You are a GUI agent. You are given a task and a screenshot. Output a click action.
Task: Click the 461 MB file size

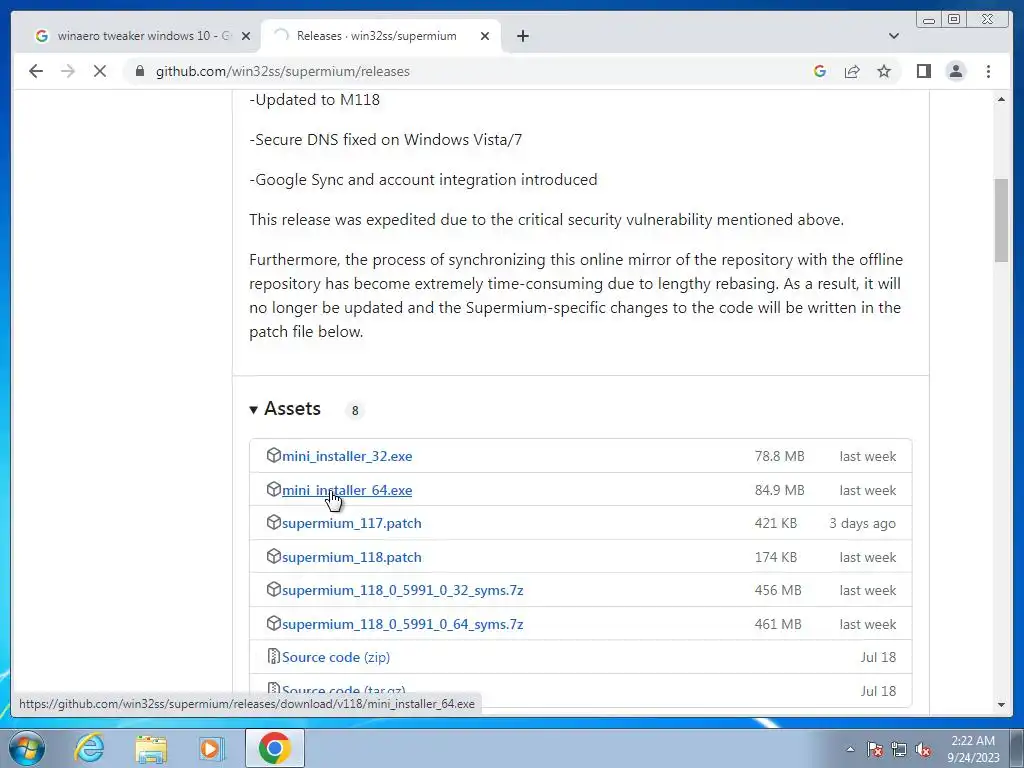[x=777, y=624]
